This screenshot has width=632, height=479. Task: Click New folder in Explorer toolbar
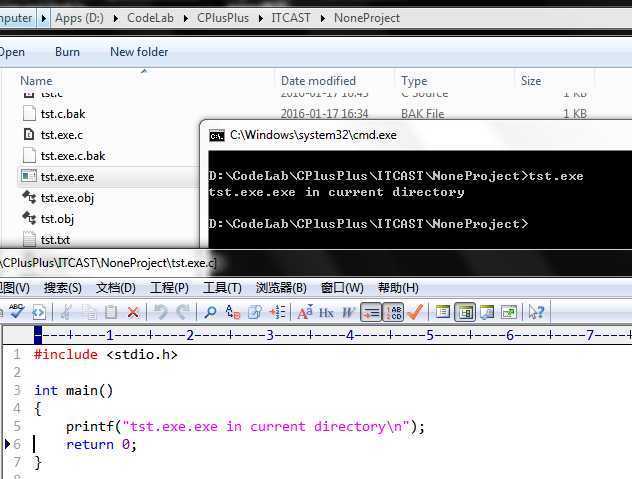click(139, 52)
